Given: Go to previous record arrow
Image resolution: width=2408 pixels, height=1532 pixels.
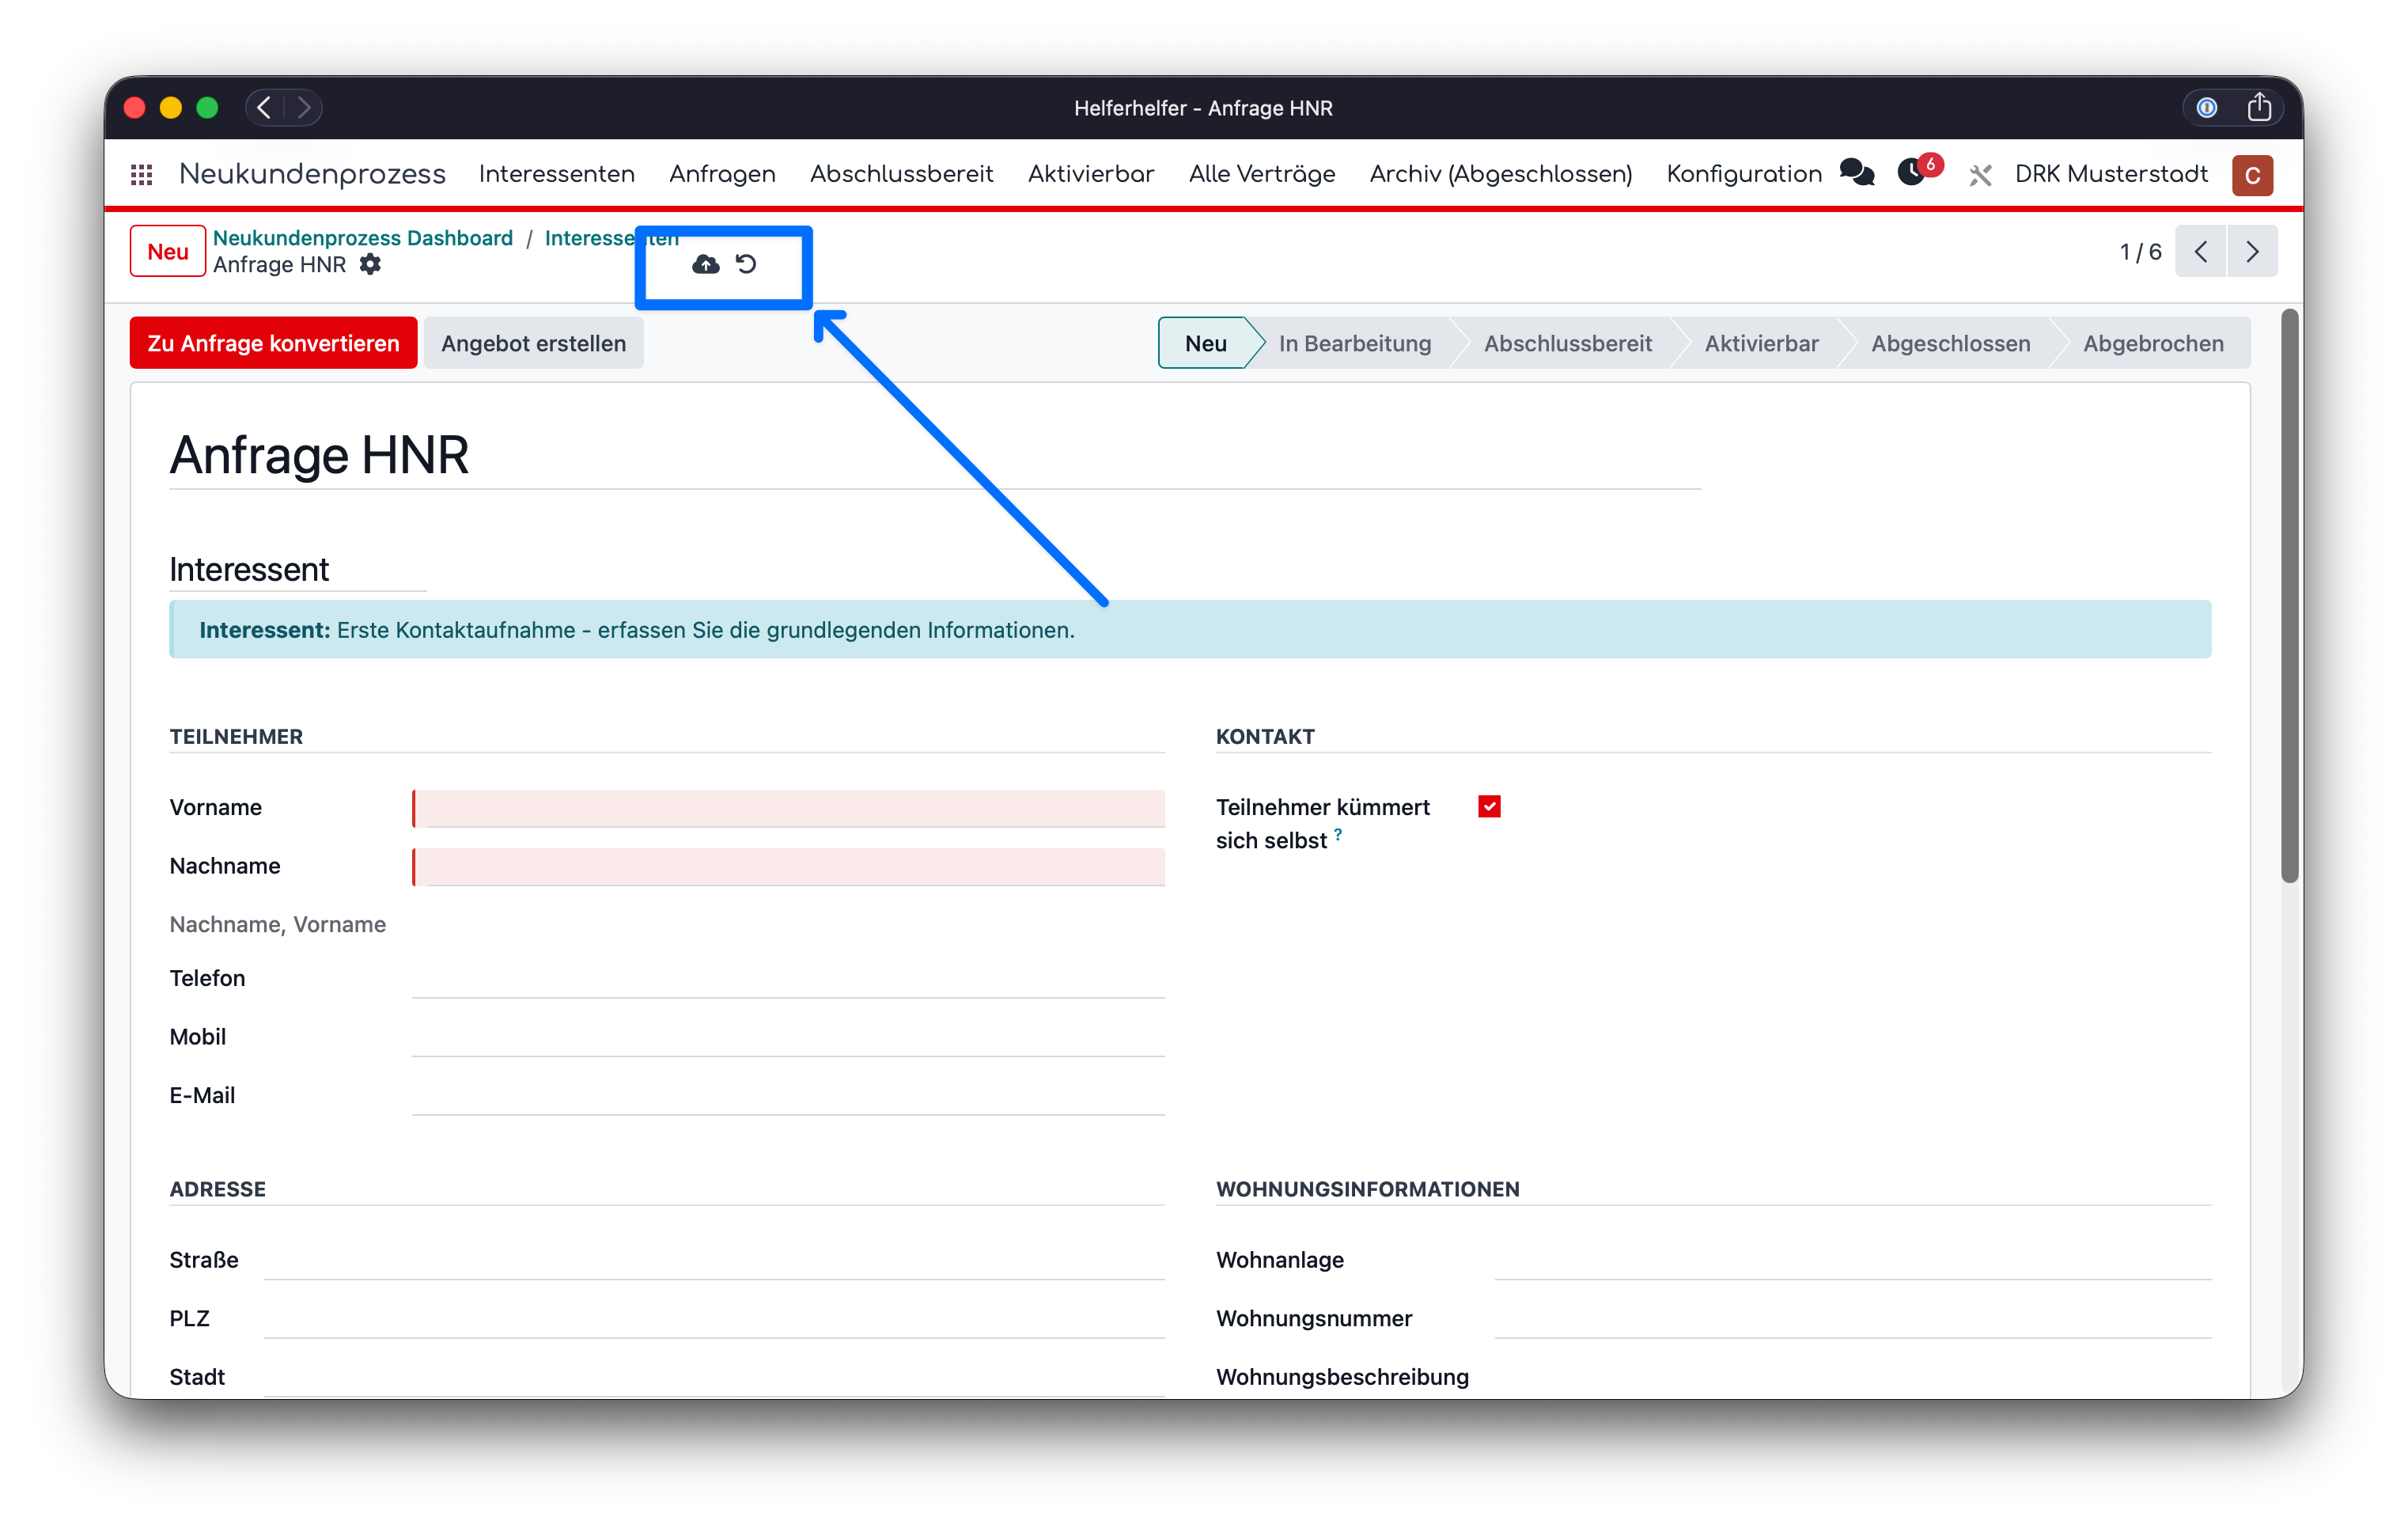Looking at the screenshot, I should [2200, 251].
